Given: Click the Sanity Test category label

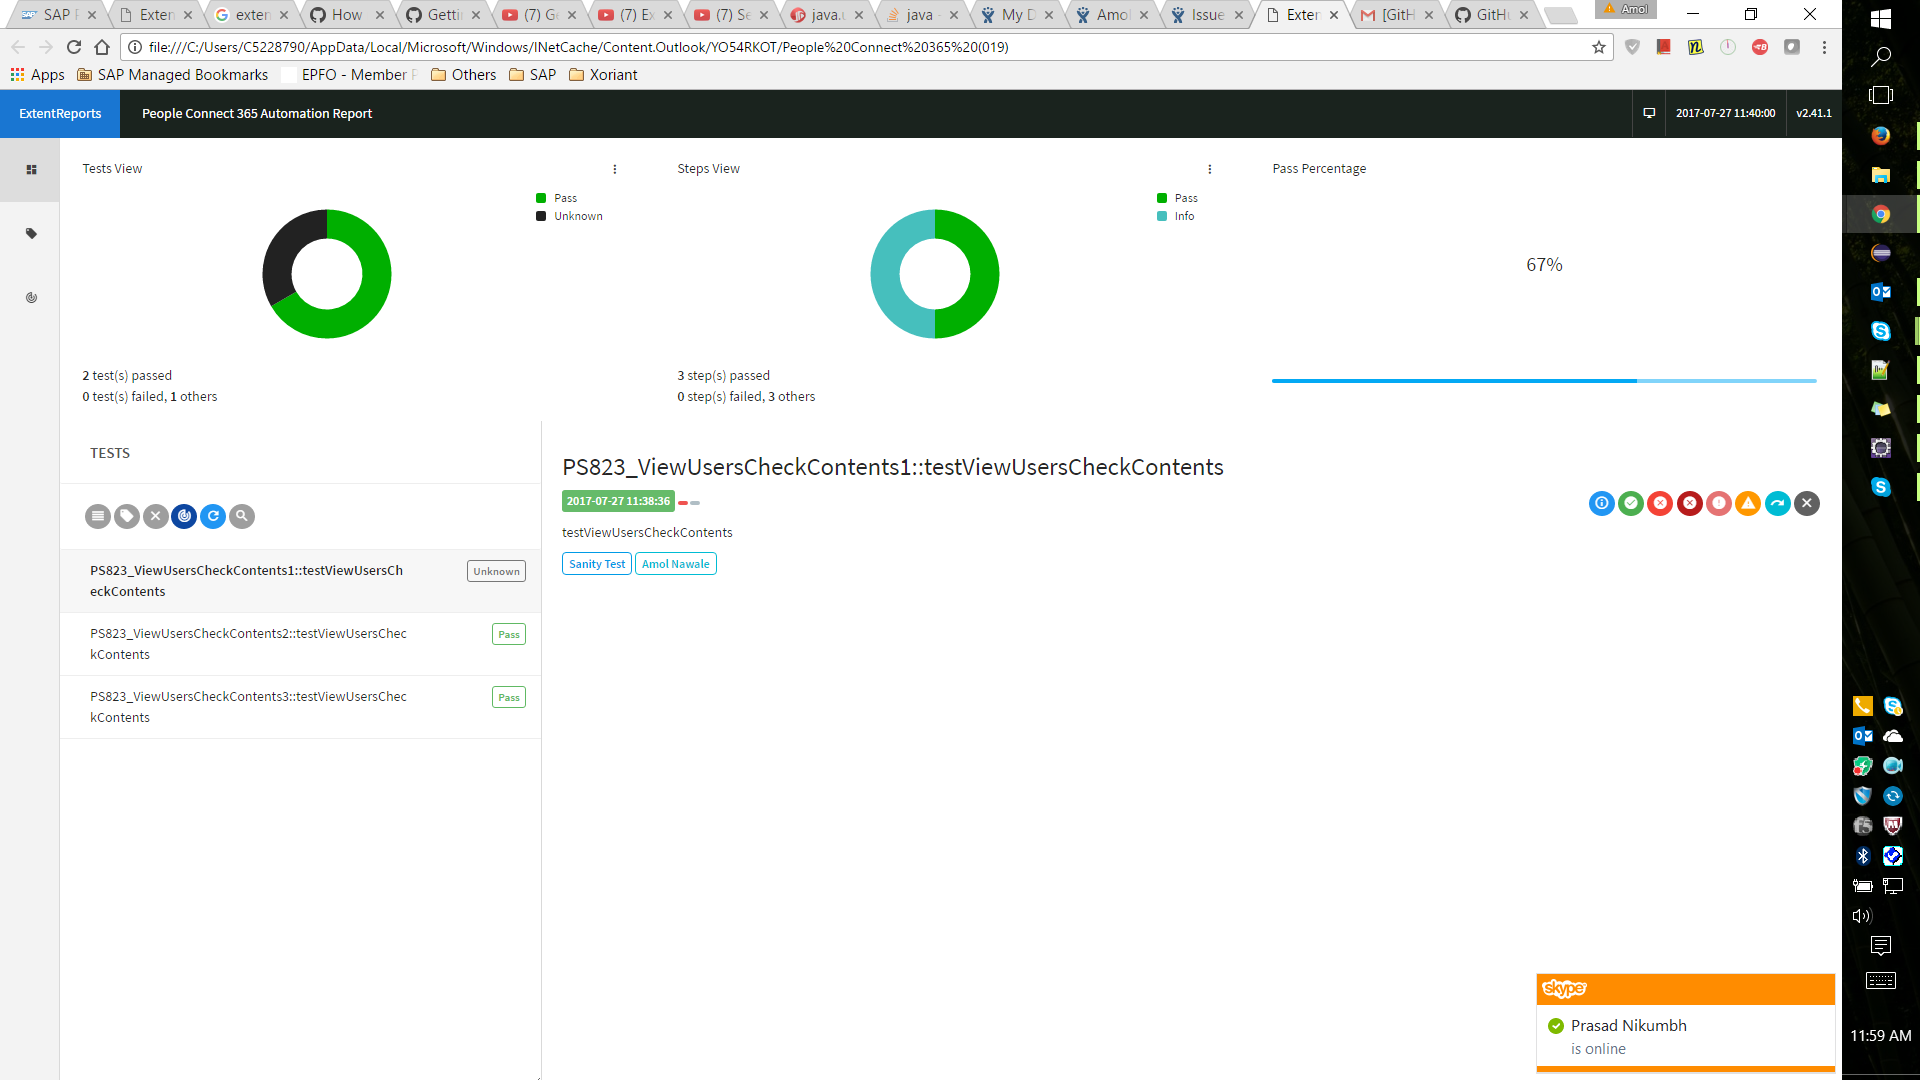Looking at the screenshot, I should point(596,564).
